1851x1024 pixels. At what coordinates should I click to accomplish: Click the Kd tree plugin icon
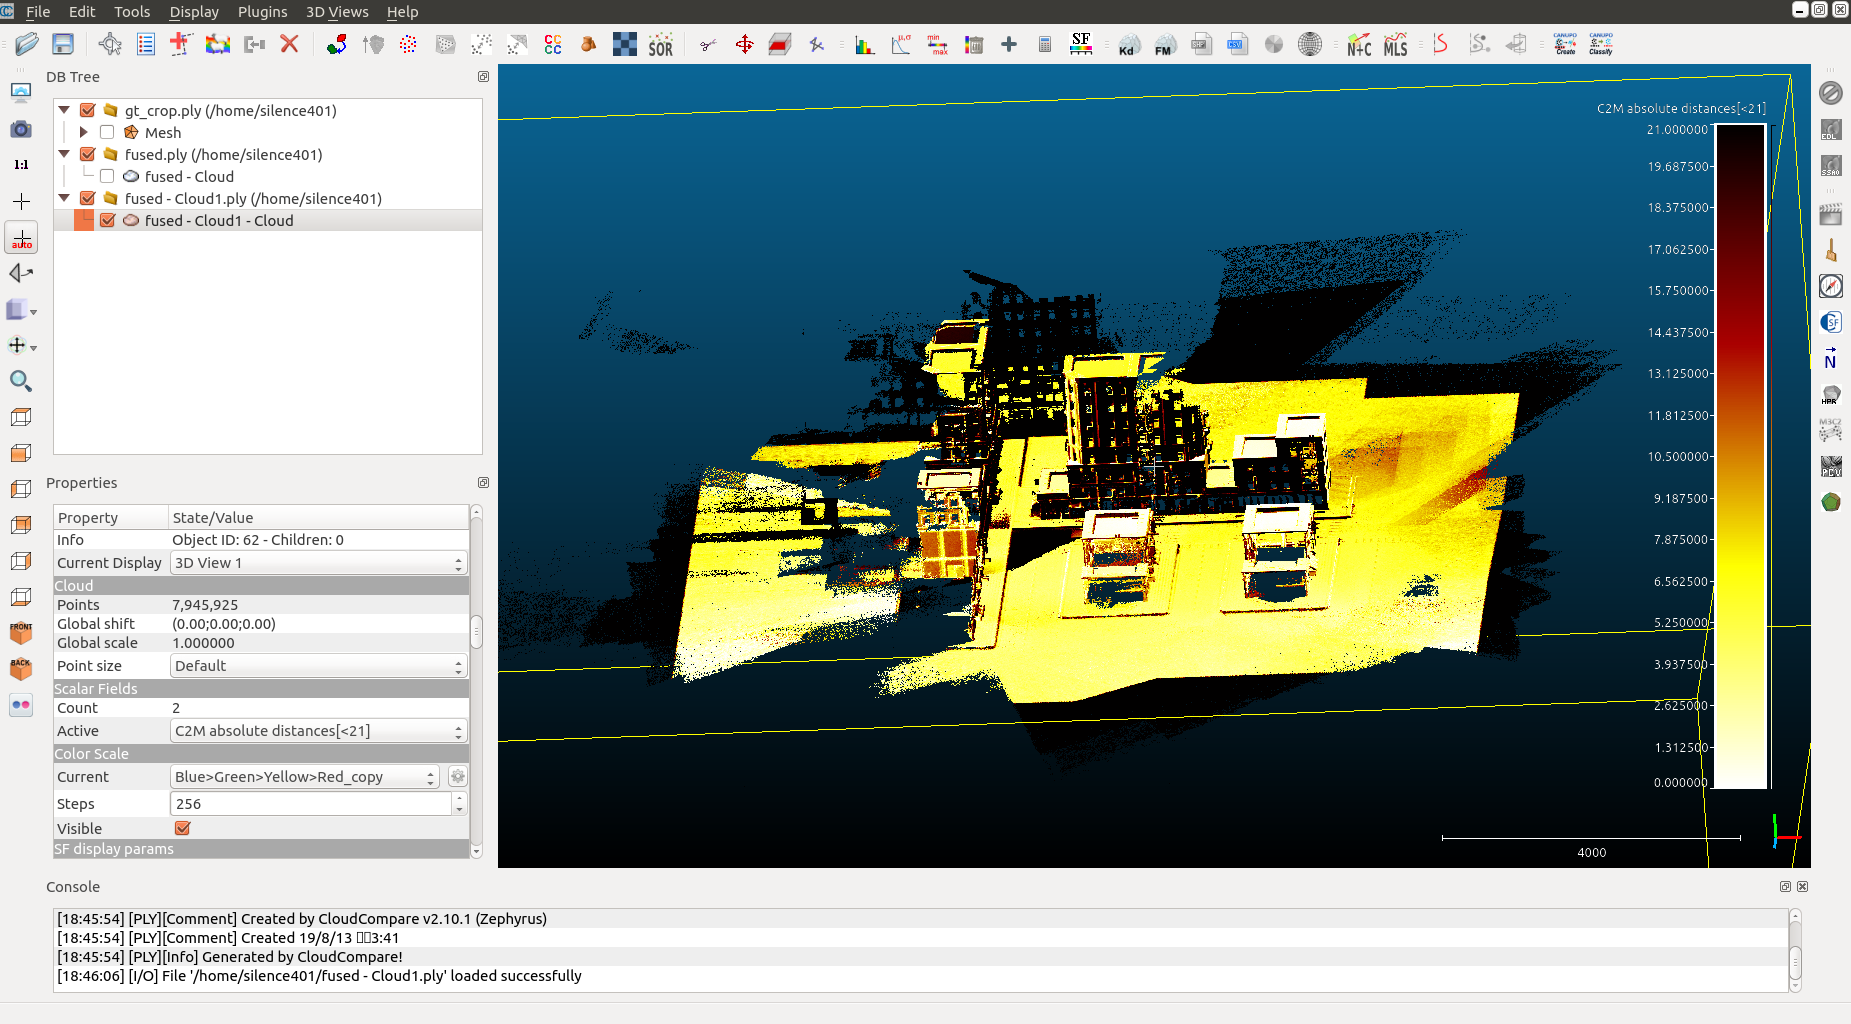coord(1128,45)
